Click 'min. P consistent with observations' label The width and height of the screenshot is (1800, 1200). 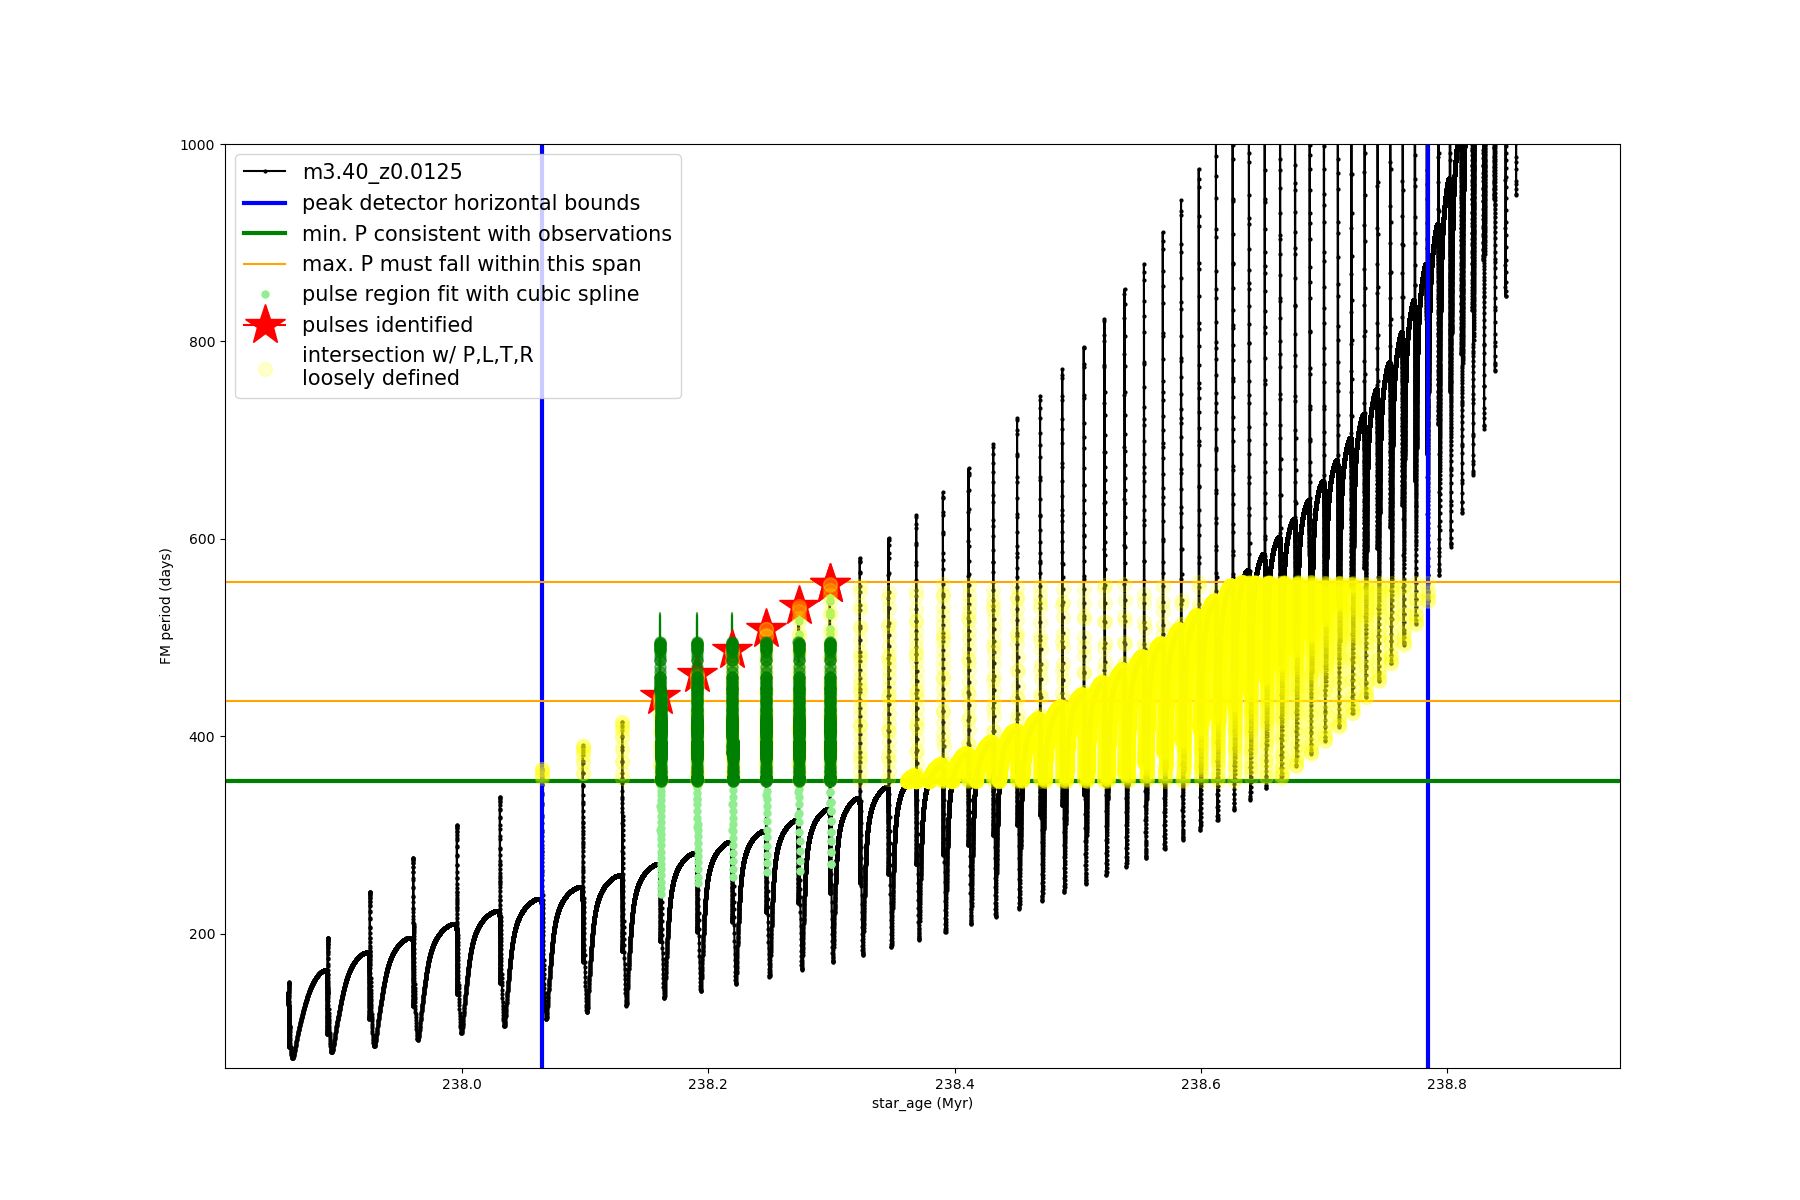[x=487, y=234]
